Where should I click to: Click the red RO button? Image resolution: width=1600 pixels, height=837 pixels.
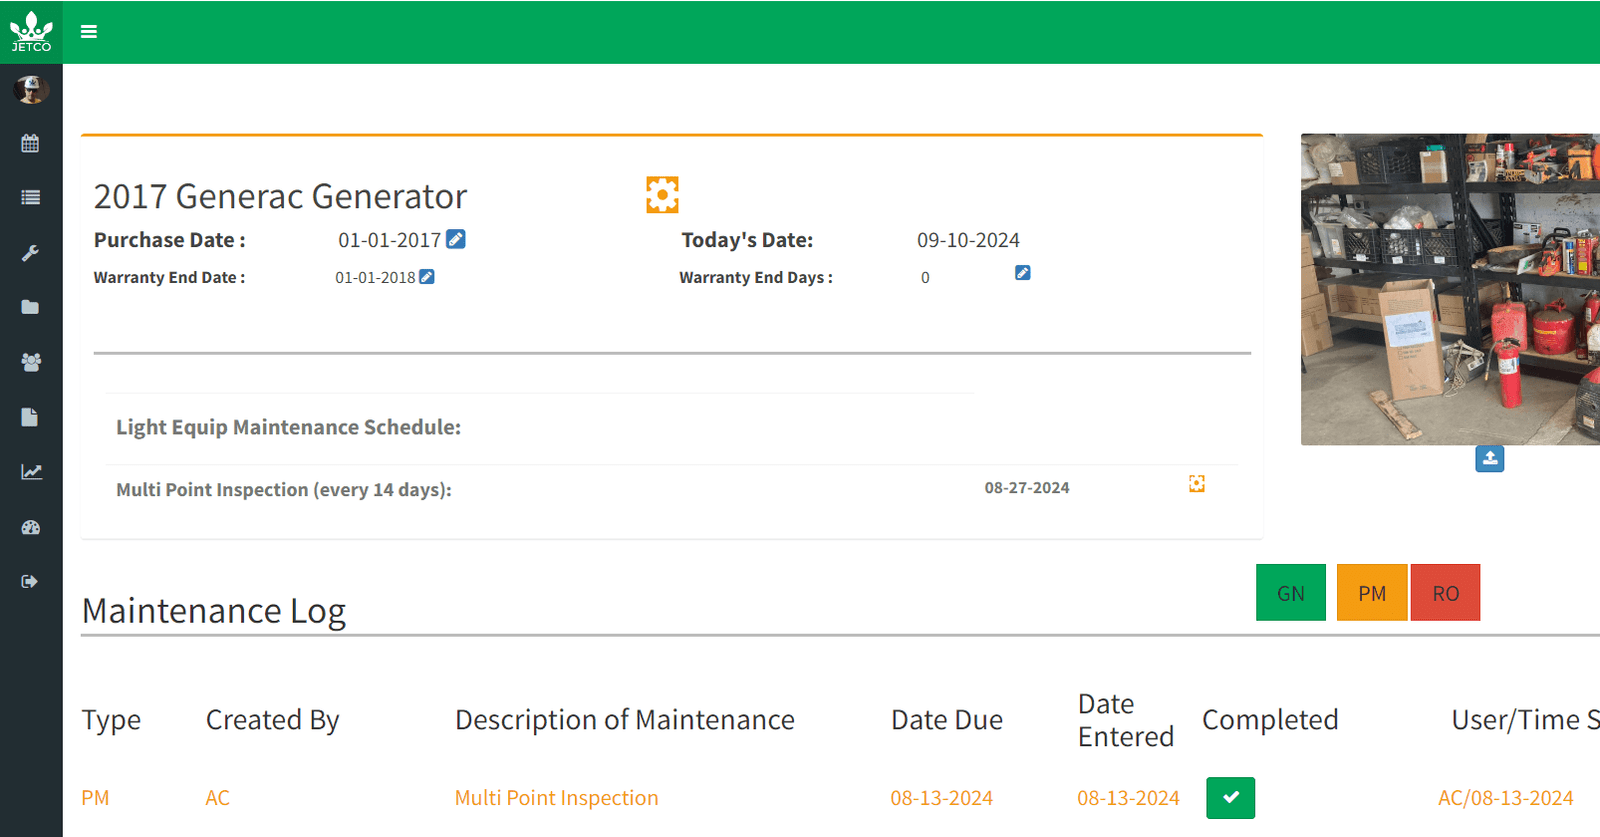pyautogui.click(x=1445, y=593)
